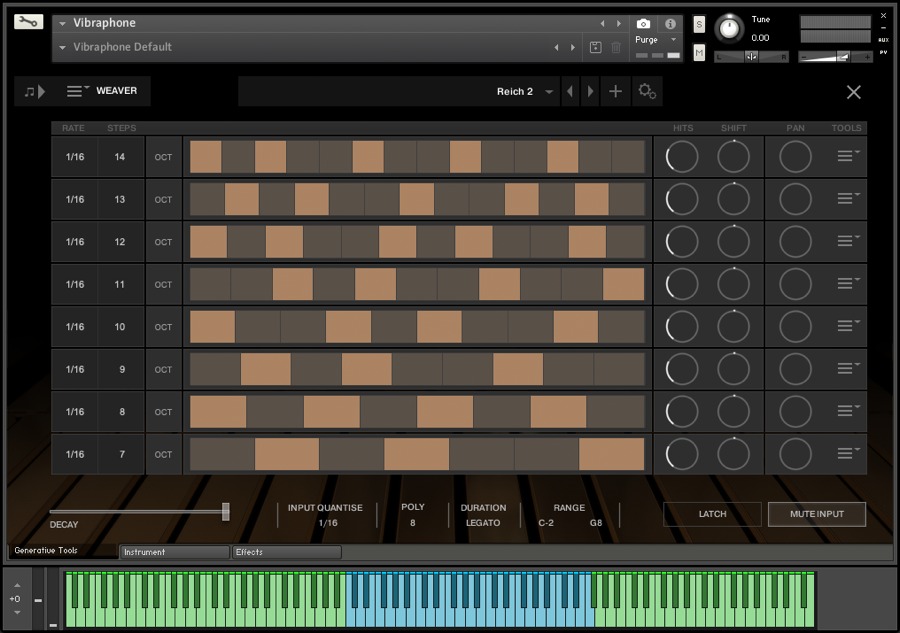This screenshot has height=633, width=900.
Task: Click the Pan knob of the 10-step row
Action: 795,326
